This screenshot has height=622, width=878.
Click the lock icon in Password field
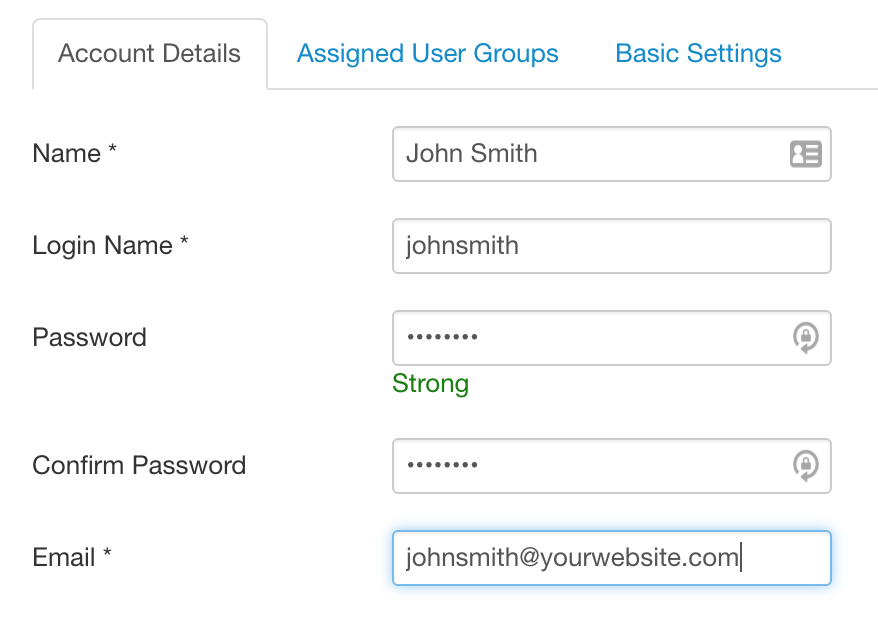(805, 338)
